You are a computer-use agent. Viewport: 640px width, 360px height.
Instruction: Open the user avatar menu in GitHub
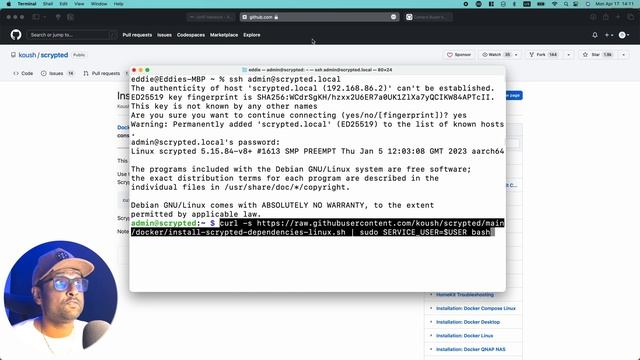(x=624, y=35)
